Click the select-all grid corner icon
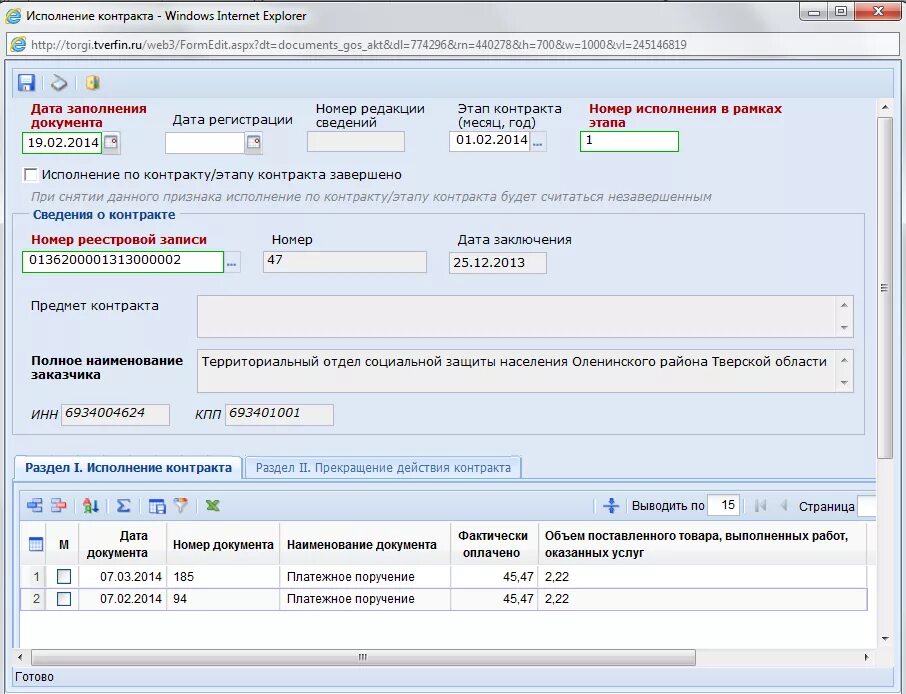 (x=36, y=544)
